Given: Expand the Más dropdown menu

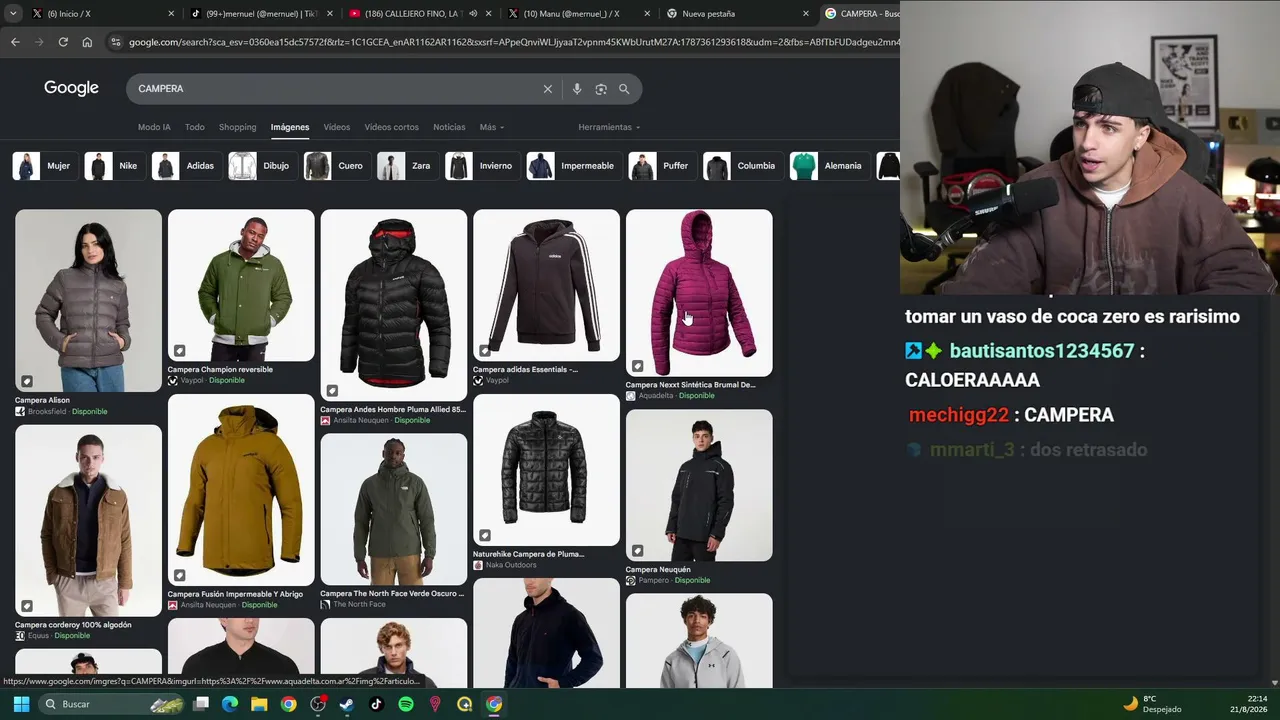Looking at the screenshot, I should pyautogui.click(x=491, y=127).
